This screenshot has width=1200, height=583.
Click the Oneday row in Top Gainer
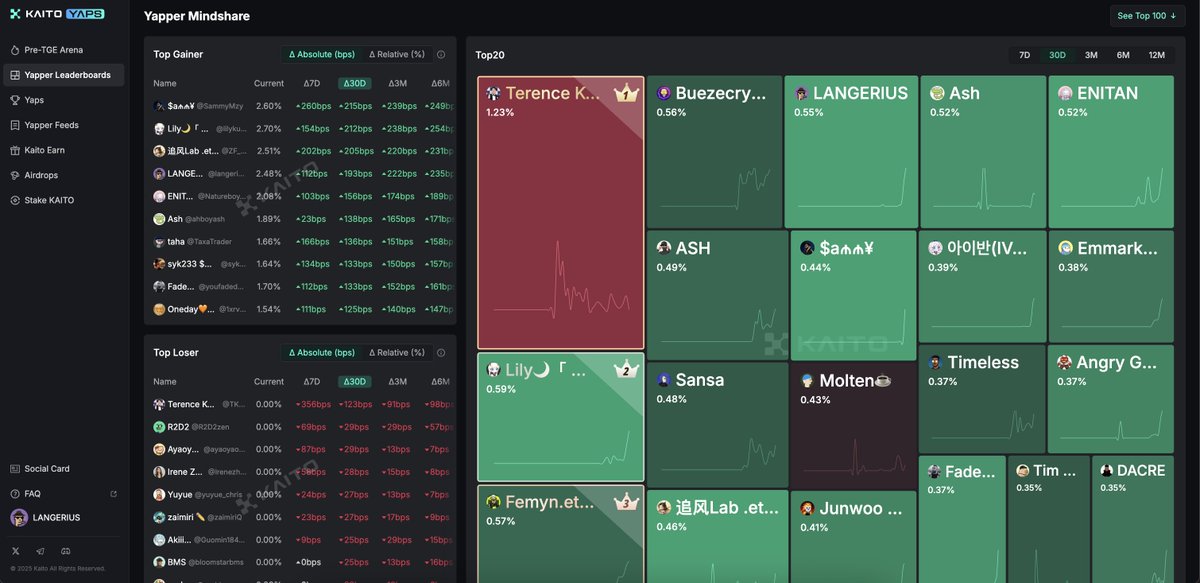click(x=301, y=310)
